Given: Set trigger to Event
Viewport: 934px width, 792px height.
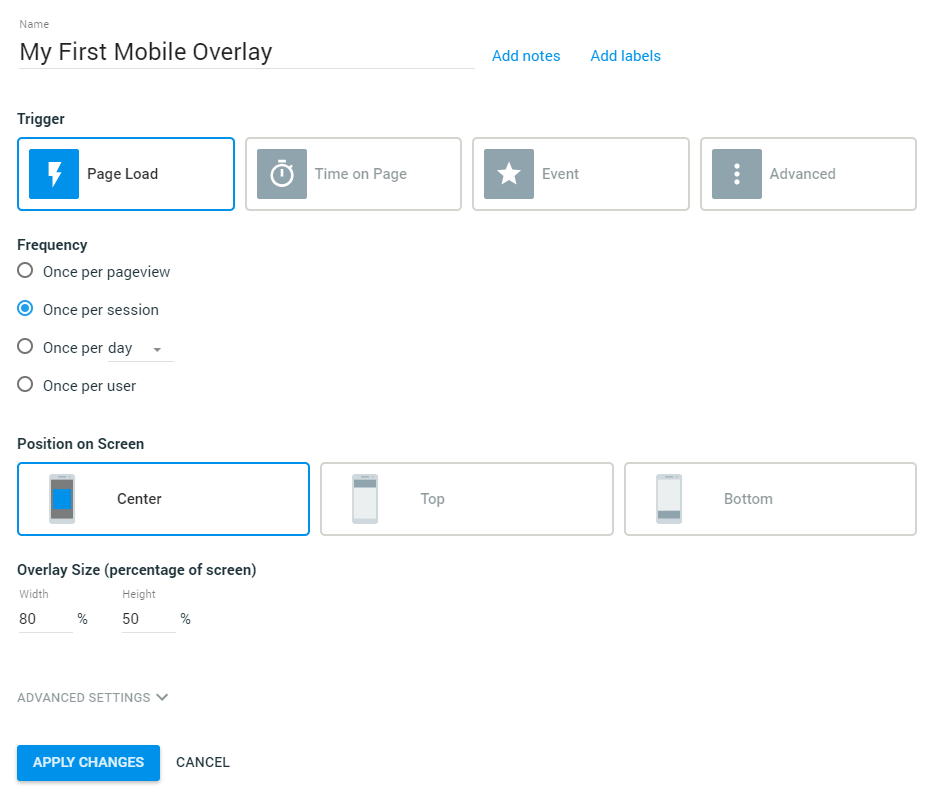Looking at the screenshot, I should [x=581, y=174].
